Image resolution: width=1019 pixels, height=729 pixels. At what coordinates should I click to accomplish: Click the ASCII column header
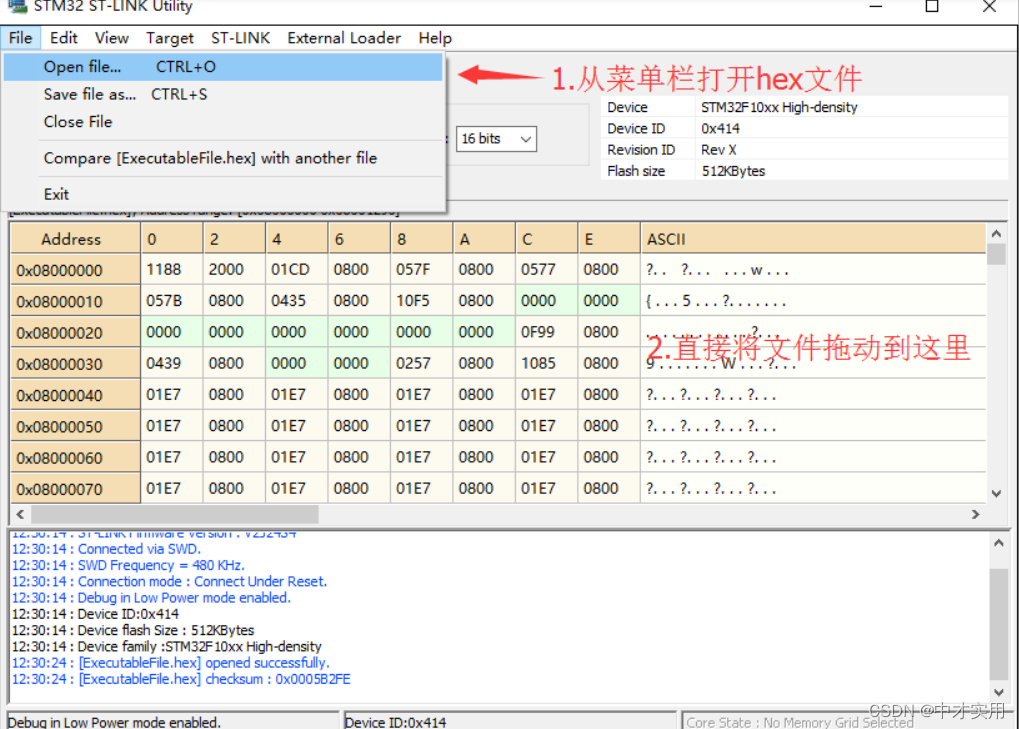click(813, 239)
